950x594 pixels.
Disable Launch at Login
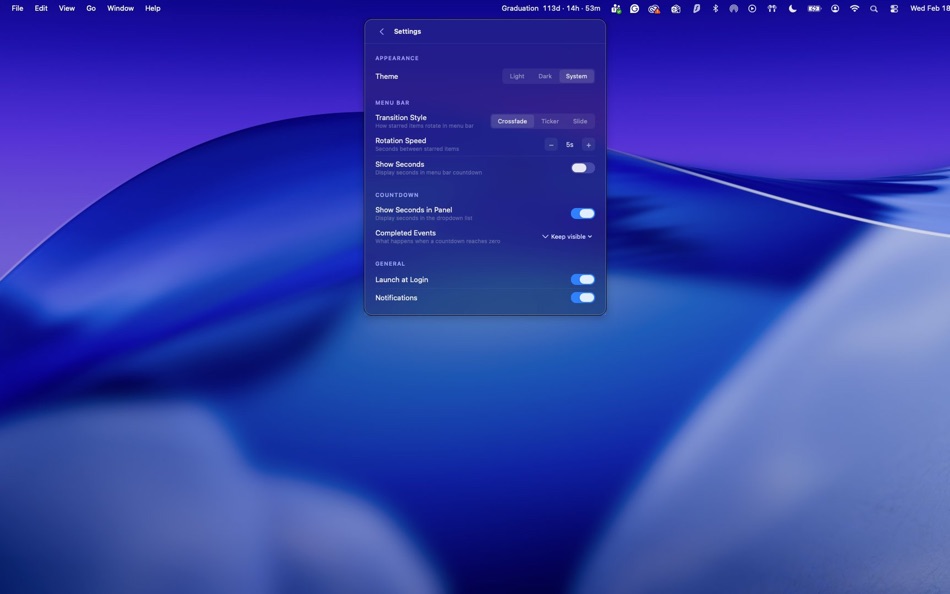click(x=581, y=279)
